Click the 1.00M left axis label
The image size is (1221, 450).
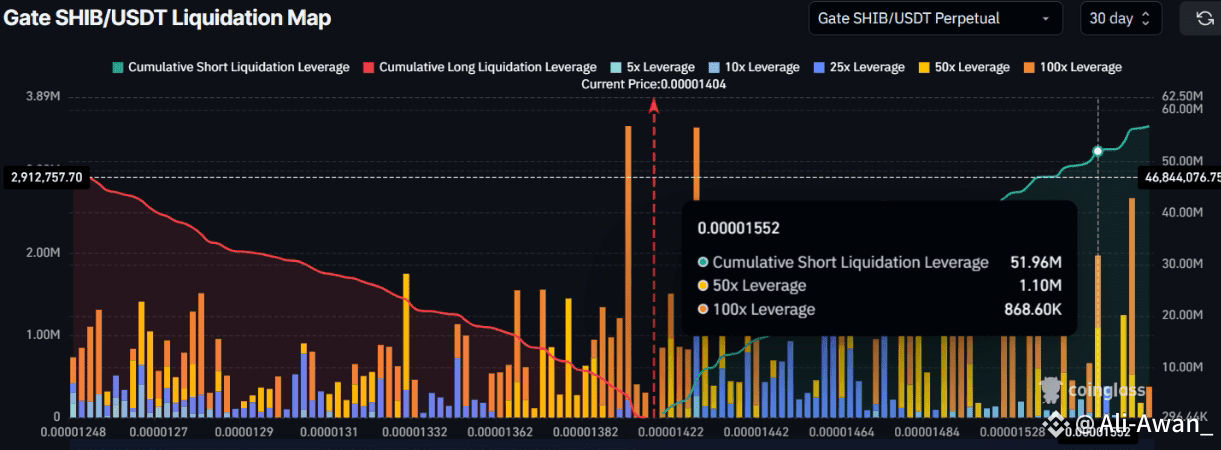(43, 334)
